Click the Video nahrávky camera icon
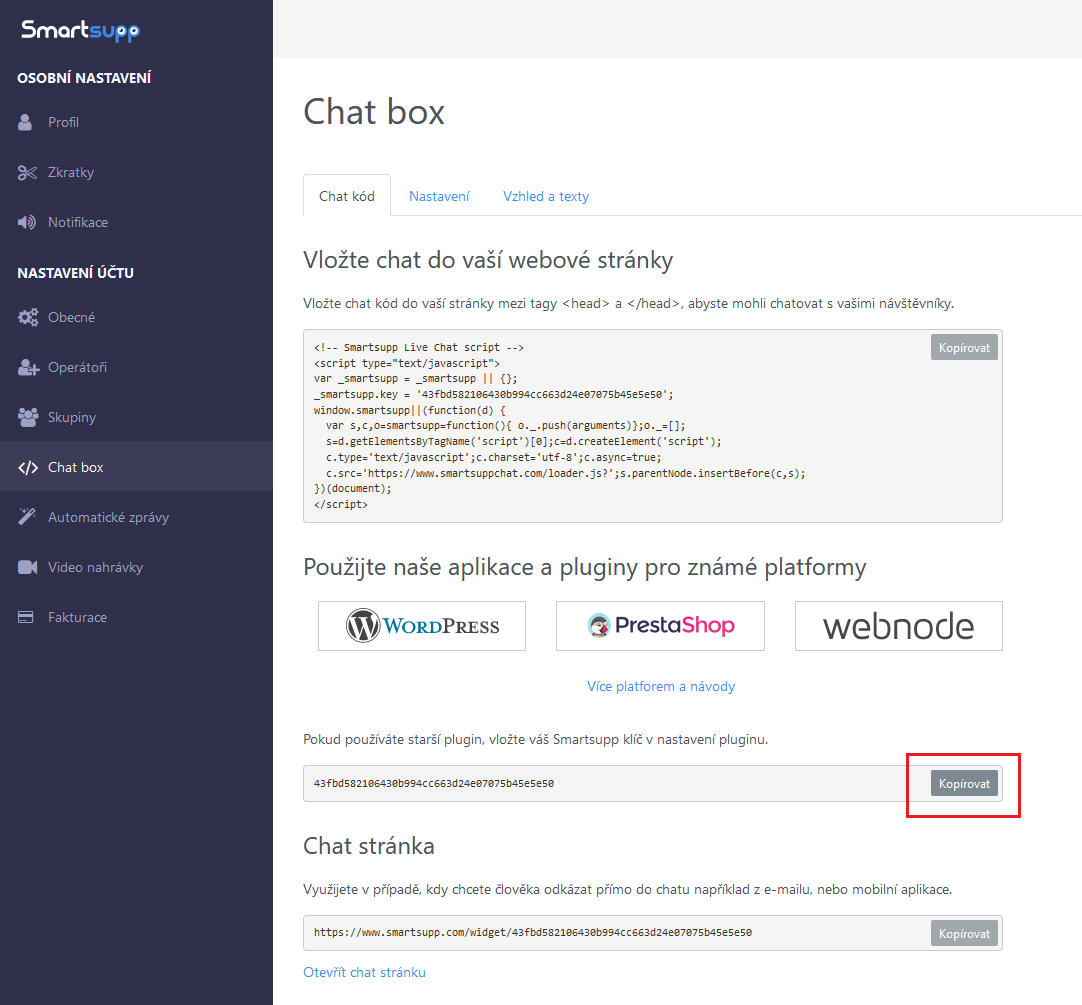The height and width of the screenshot is (1005, 1082). tap(27, 567)
